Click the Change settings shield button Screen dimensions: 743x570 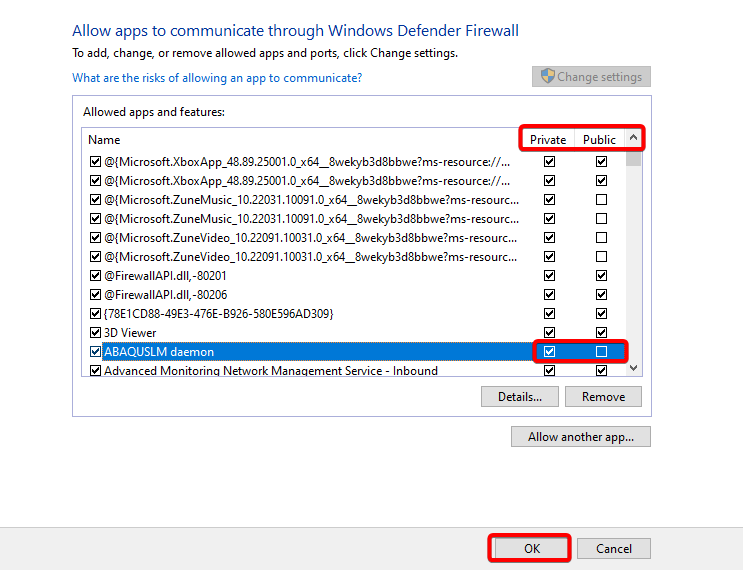coord(591,77)
